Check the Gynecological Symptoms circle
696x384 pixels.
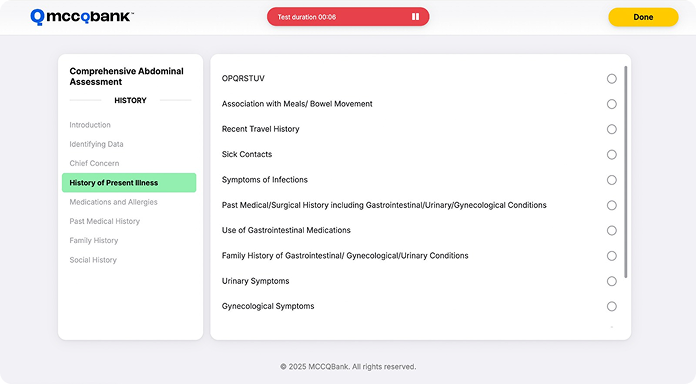pyautogui.click(x=612, y=306)
